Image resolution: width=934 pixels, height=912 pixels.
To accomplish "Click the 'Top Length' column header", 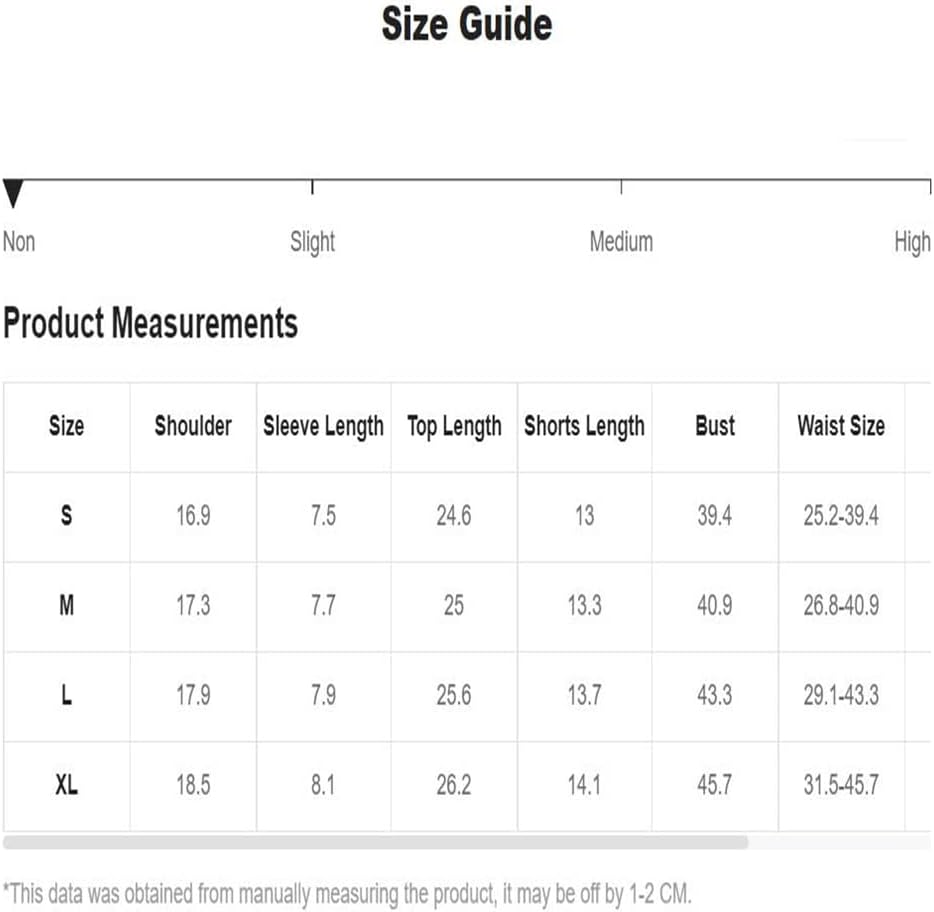I will pos(454,426).
